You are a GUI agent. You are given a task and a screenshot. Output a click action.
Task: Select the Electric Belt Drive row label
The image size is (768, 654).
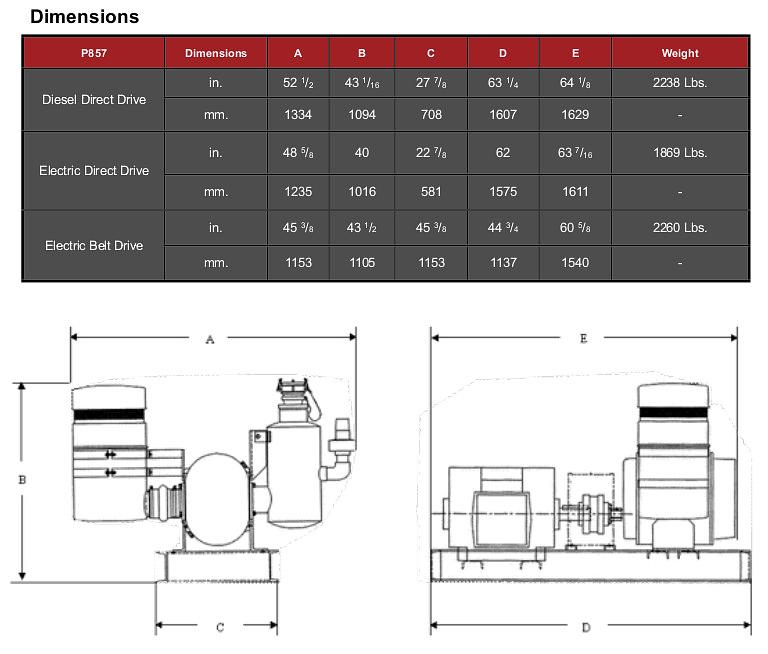94,245
